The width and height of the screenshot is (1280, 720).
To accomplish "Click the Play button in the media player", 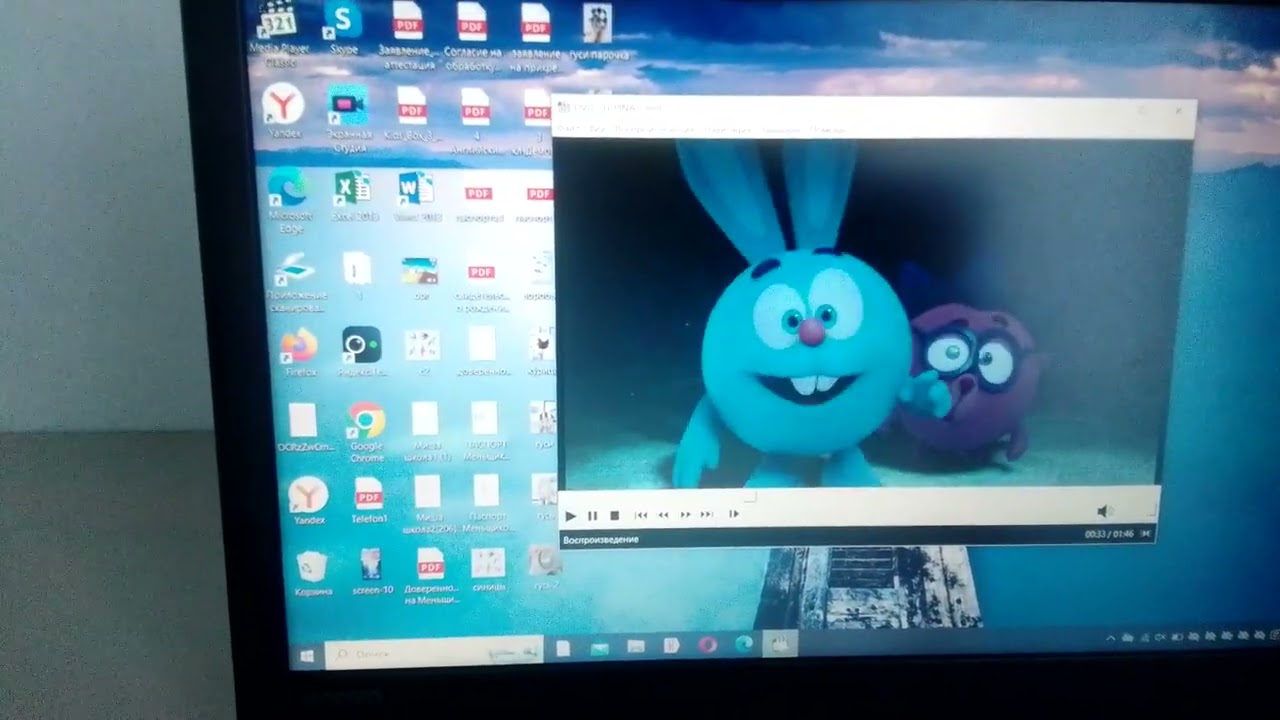I will 570,516.
